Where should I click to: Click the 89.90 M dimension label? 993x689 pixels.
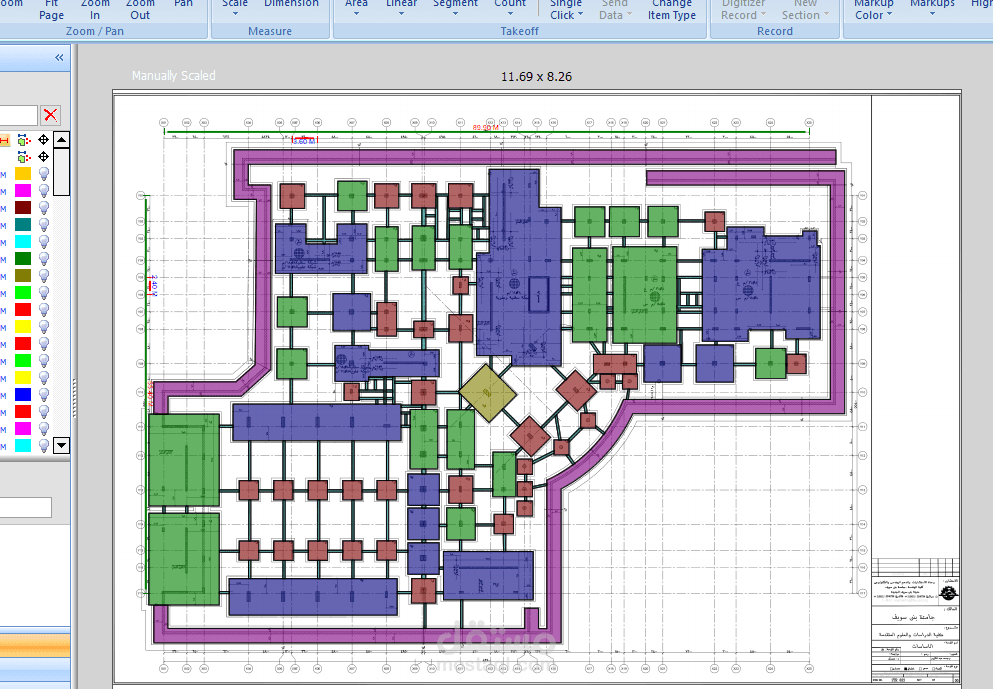[486, 127]
